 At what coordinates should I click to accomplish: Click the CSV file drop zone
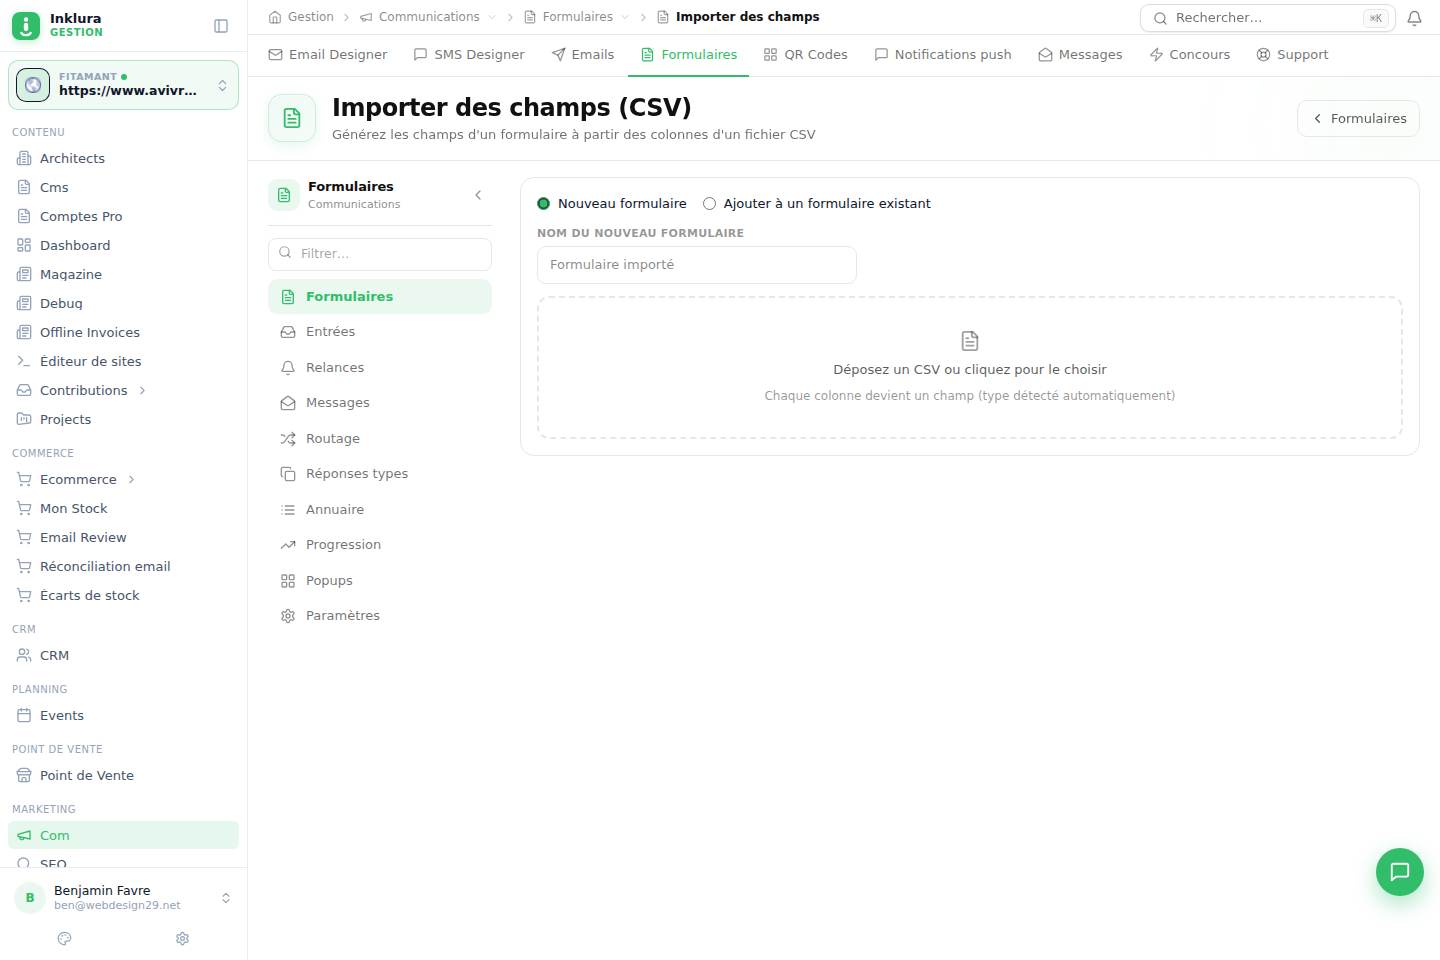point(969,367)
